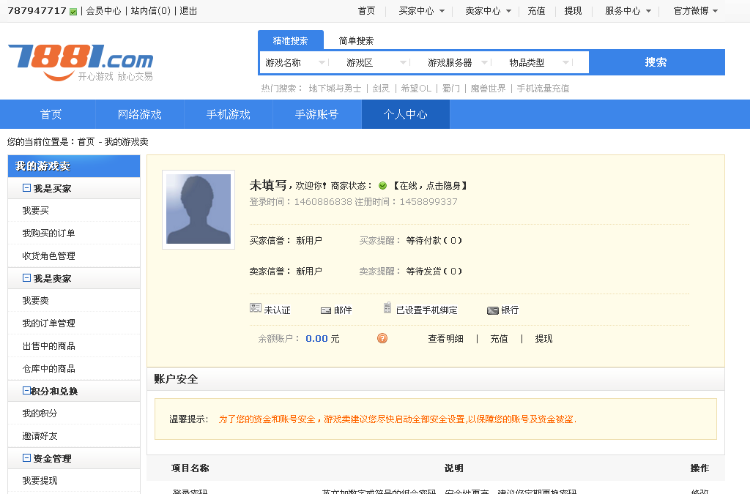
Task: Click the user avatar thumbnail
Action: [198, 209]
